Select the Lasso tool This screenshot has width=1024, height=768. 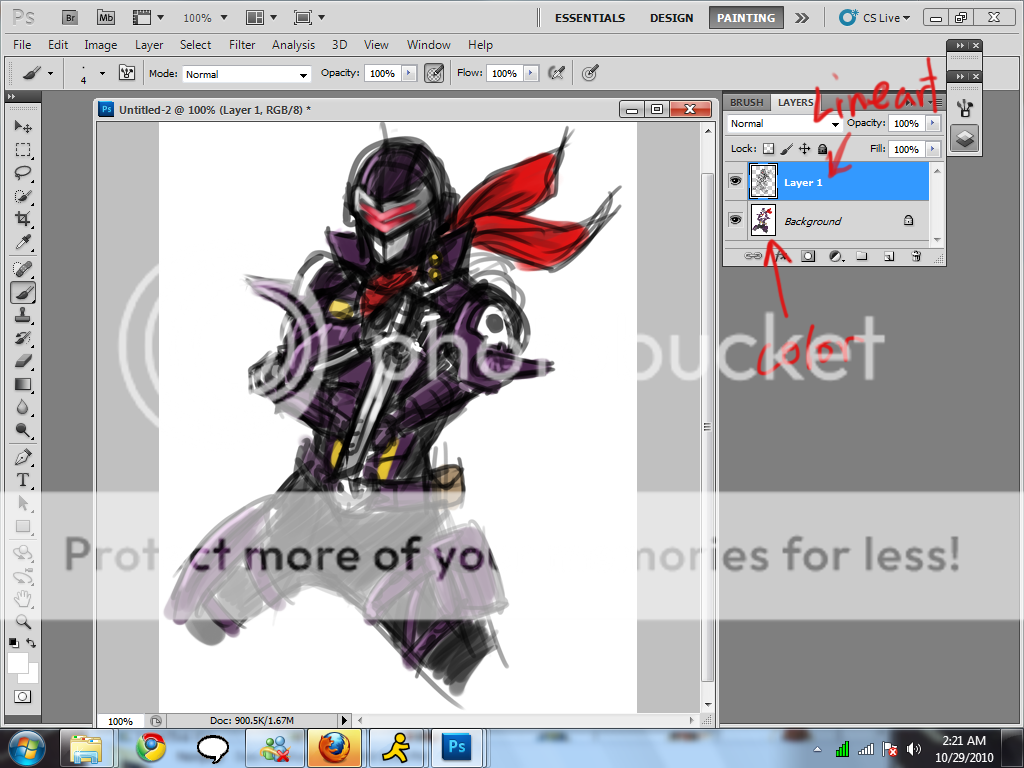(x=22, y=171)
